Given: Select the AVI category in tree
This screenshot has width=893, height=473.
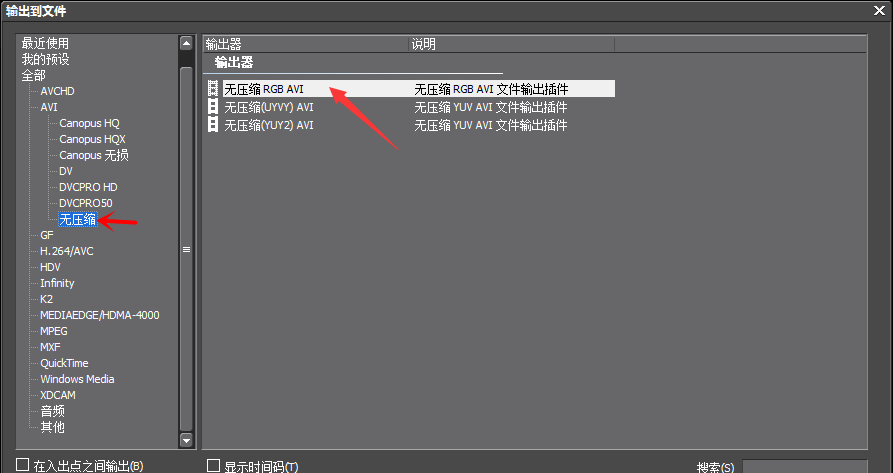Looking at the screenshot, I should pos(49,107).
